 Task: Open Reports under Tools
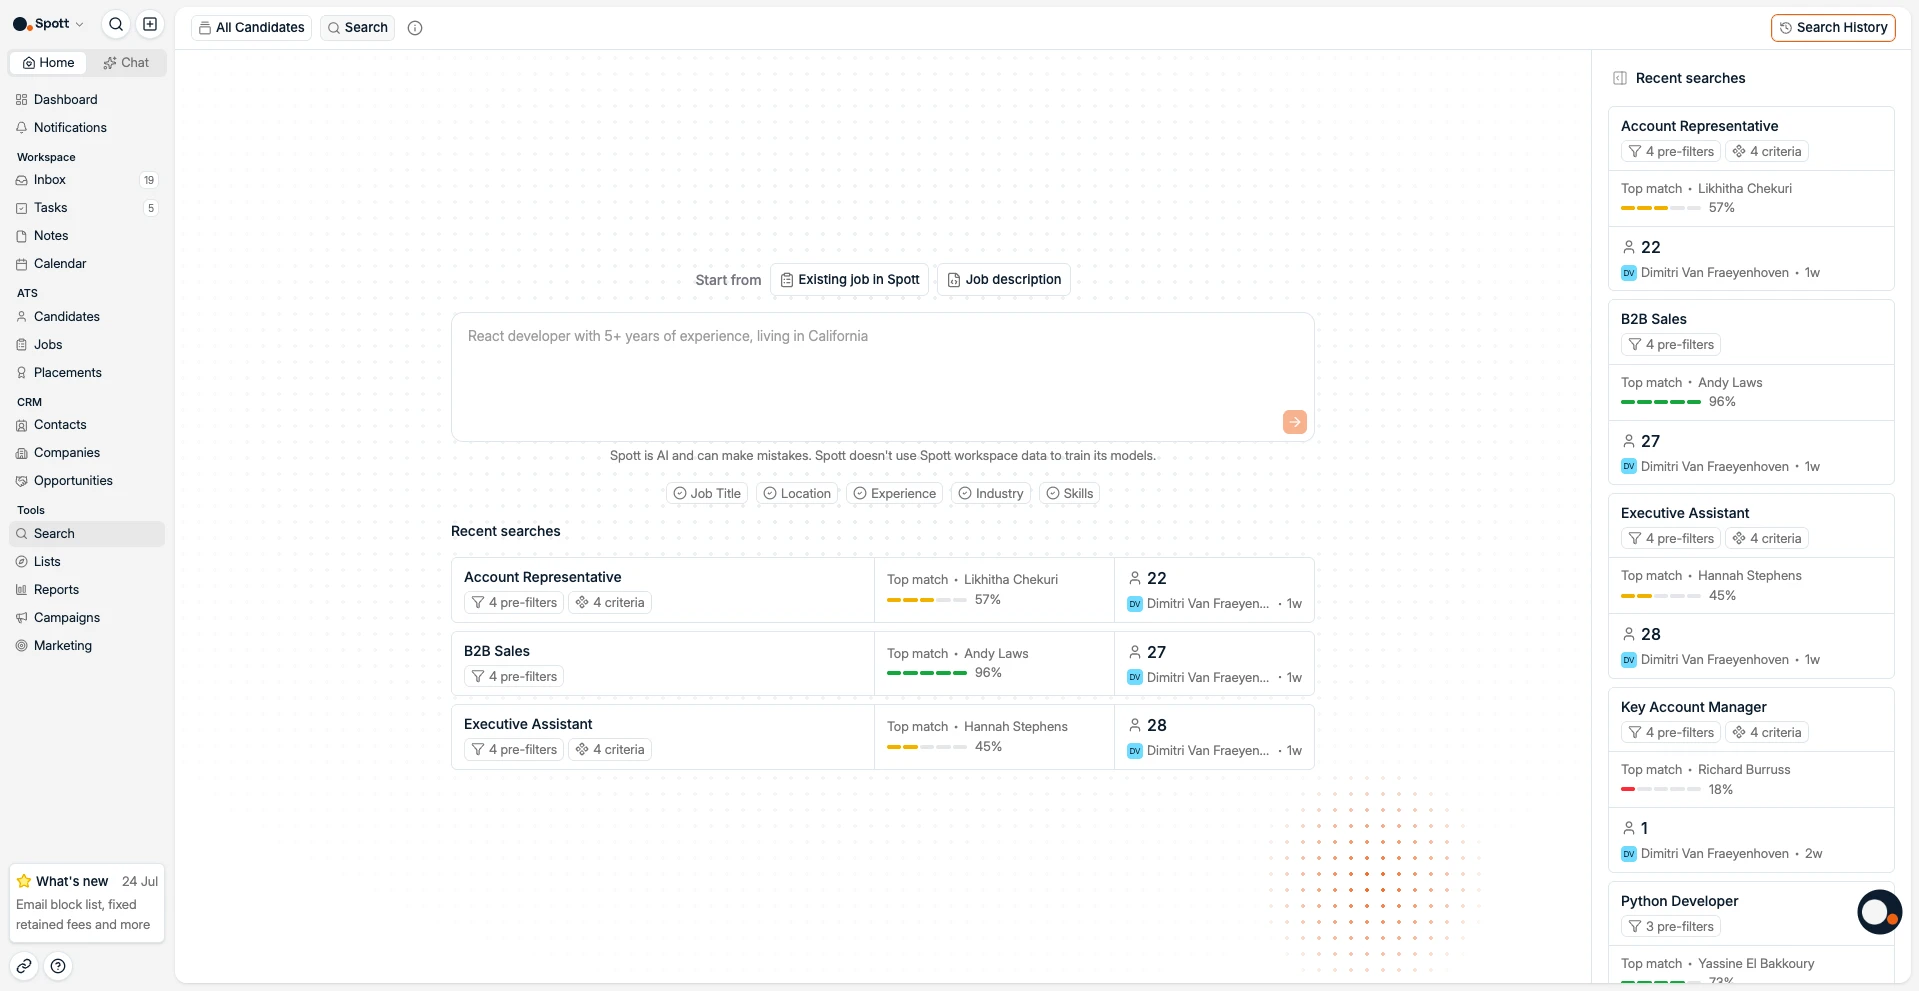point(87,590)
